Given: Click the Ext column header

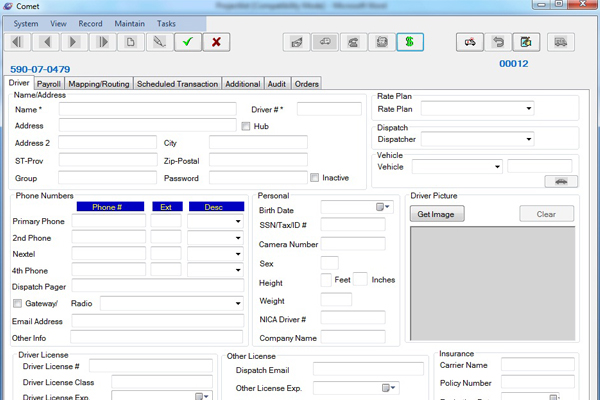Looking at the screenshot, I should pos(167,207).
